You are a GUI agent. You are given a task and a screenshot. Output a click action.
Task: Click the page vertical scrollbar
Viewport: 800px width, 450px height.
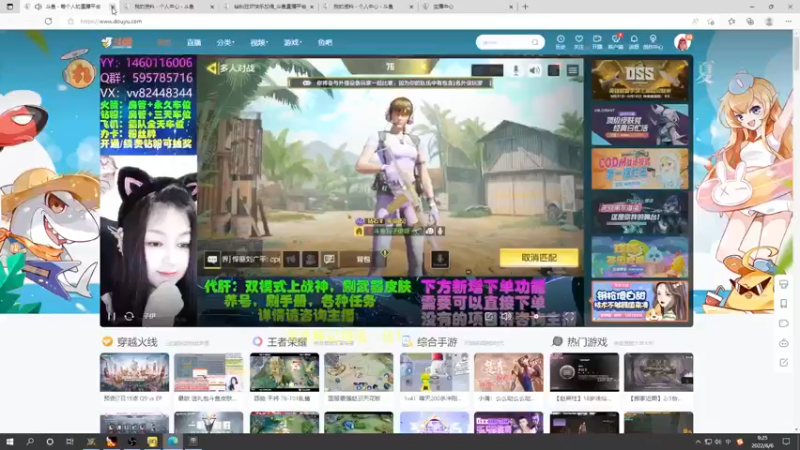tap(796, 230)
